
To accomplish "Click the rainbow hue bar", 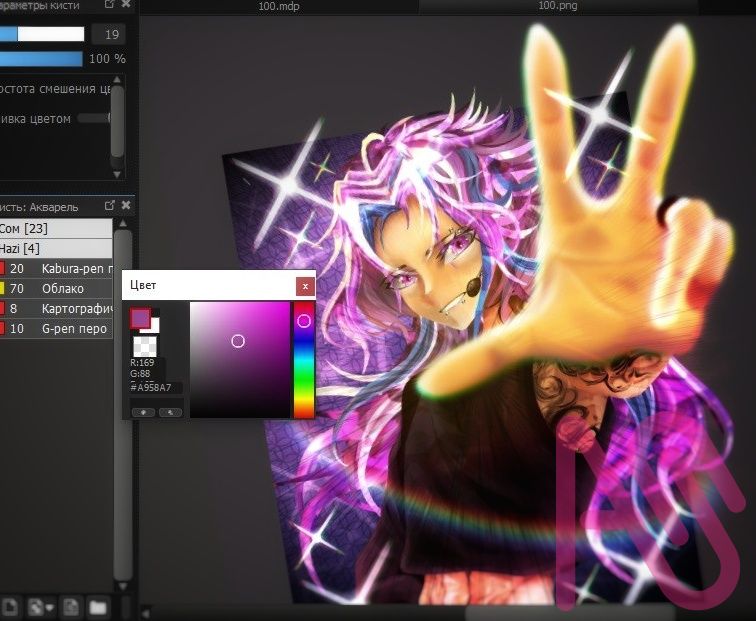I will tap(304, 360).
